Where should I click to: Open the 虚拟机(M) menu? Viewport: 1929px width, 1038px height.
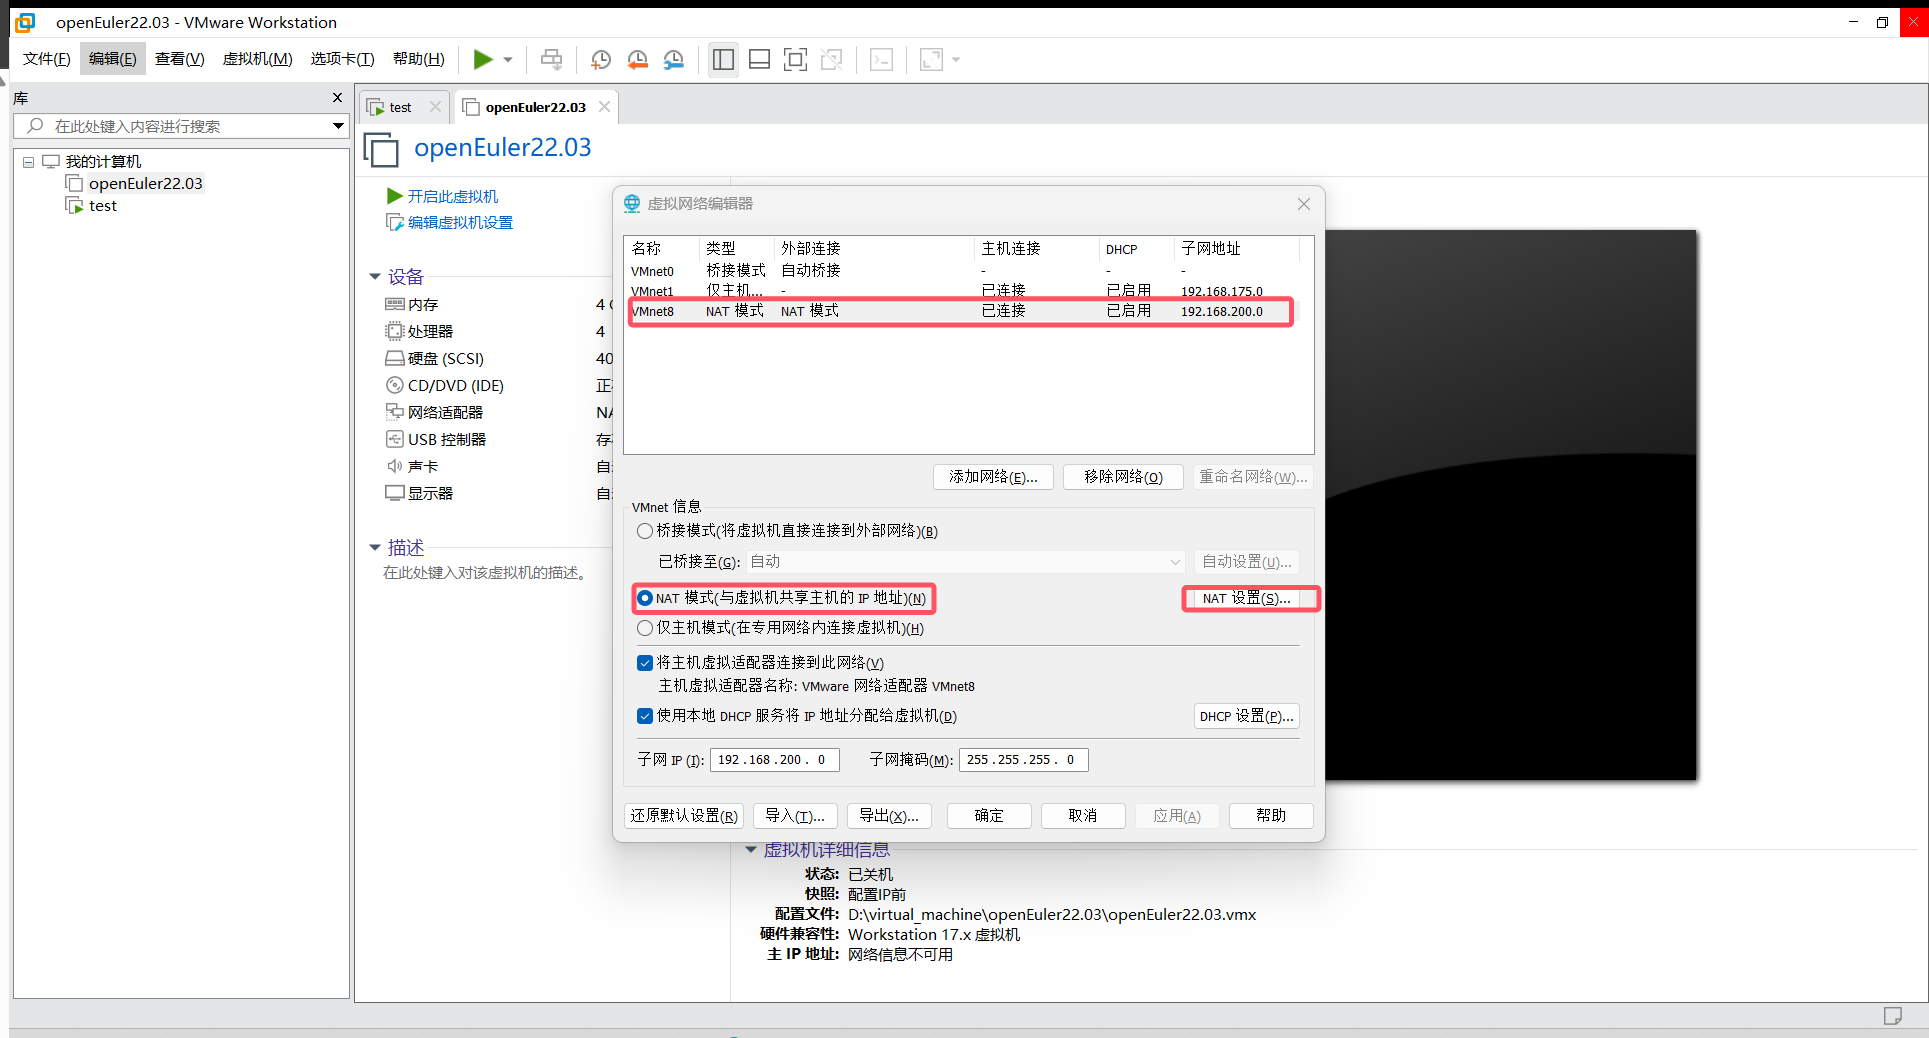(x=257, y=59)
